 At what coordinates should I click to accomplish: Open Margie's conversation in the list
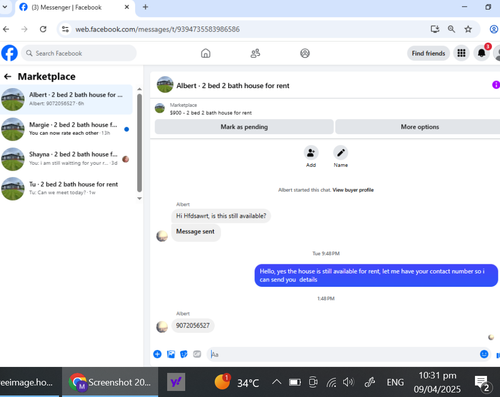point(66,129)
